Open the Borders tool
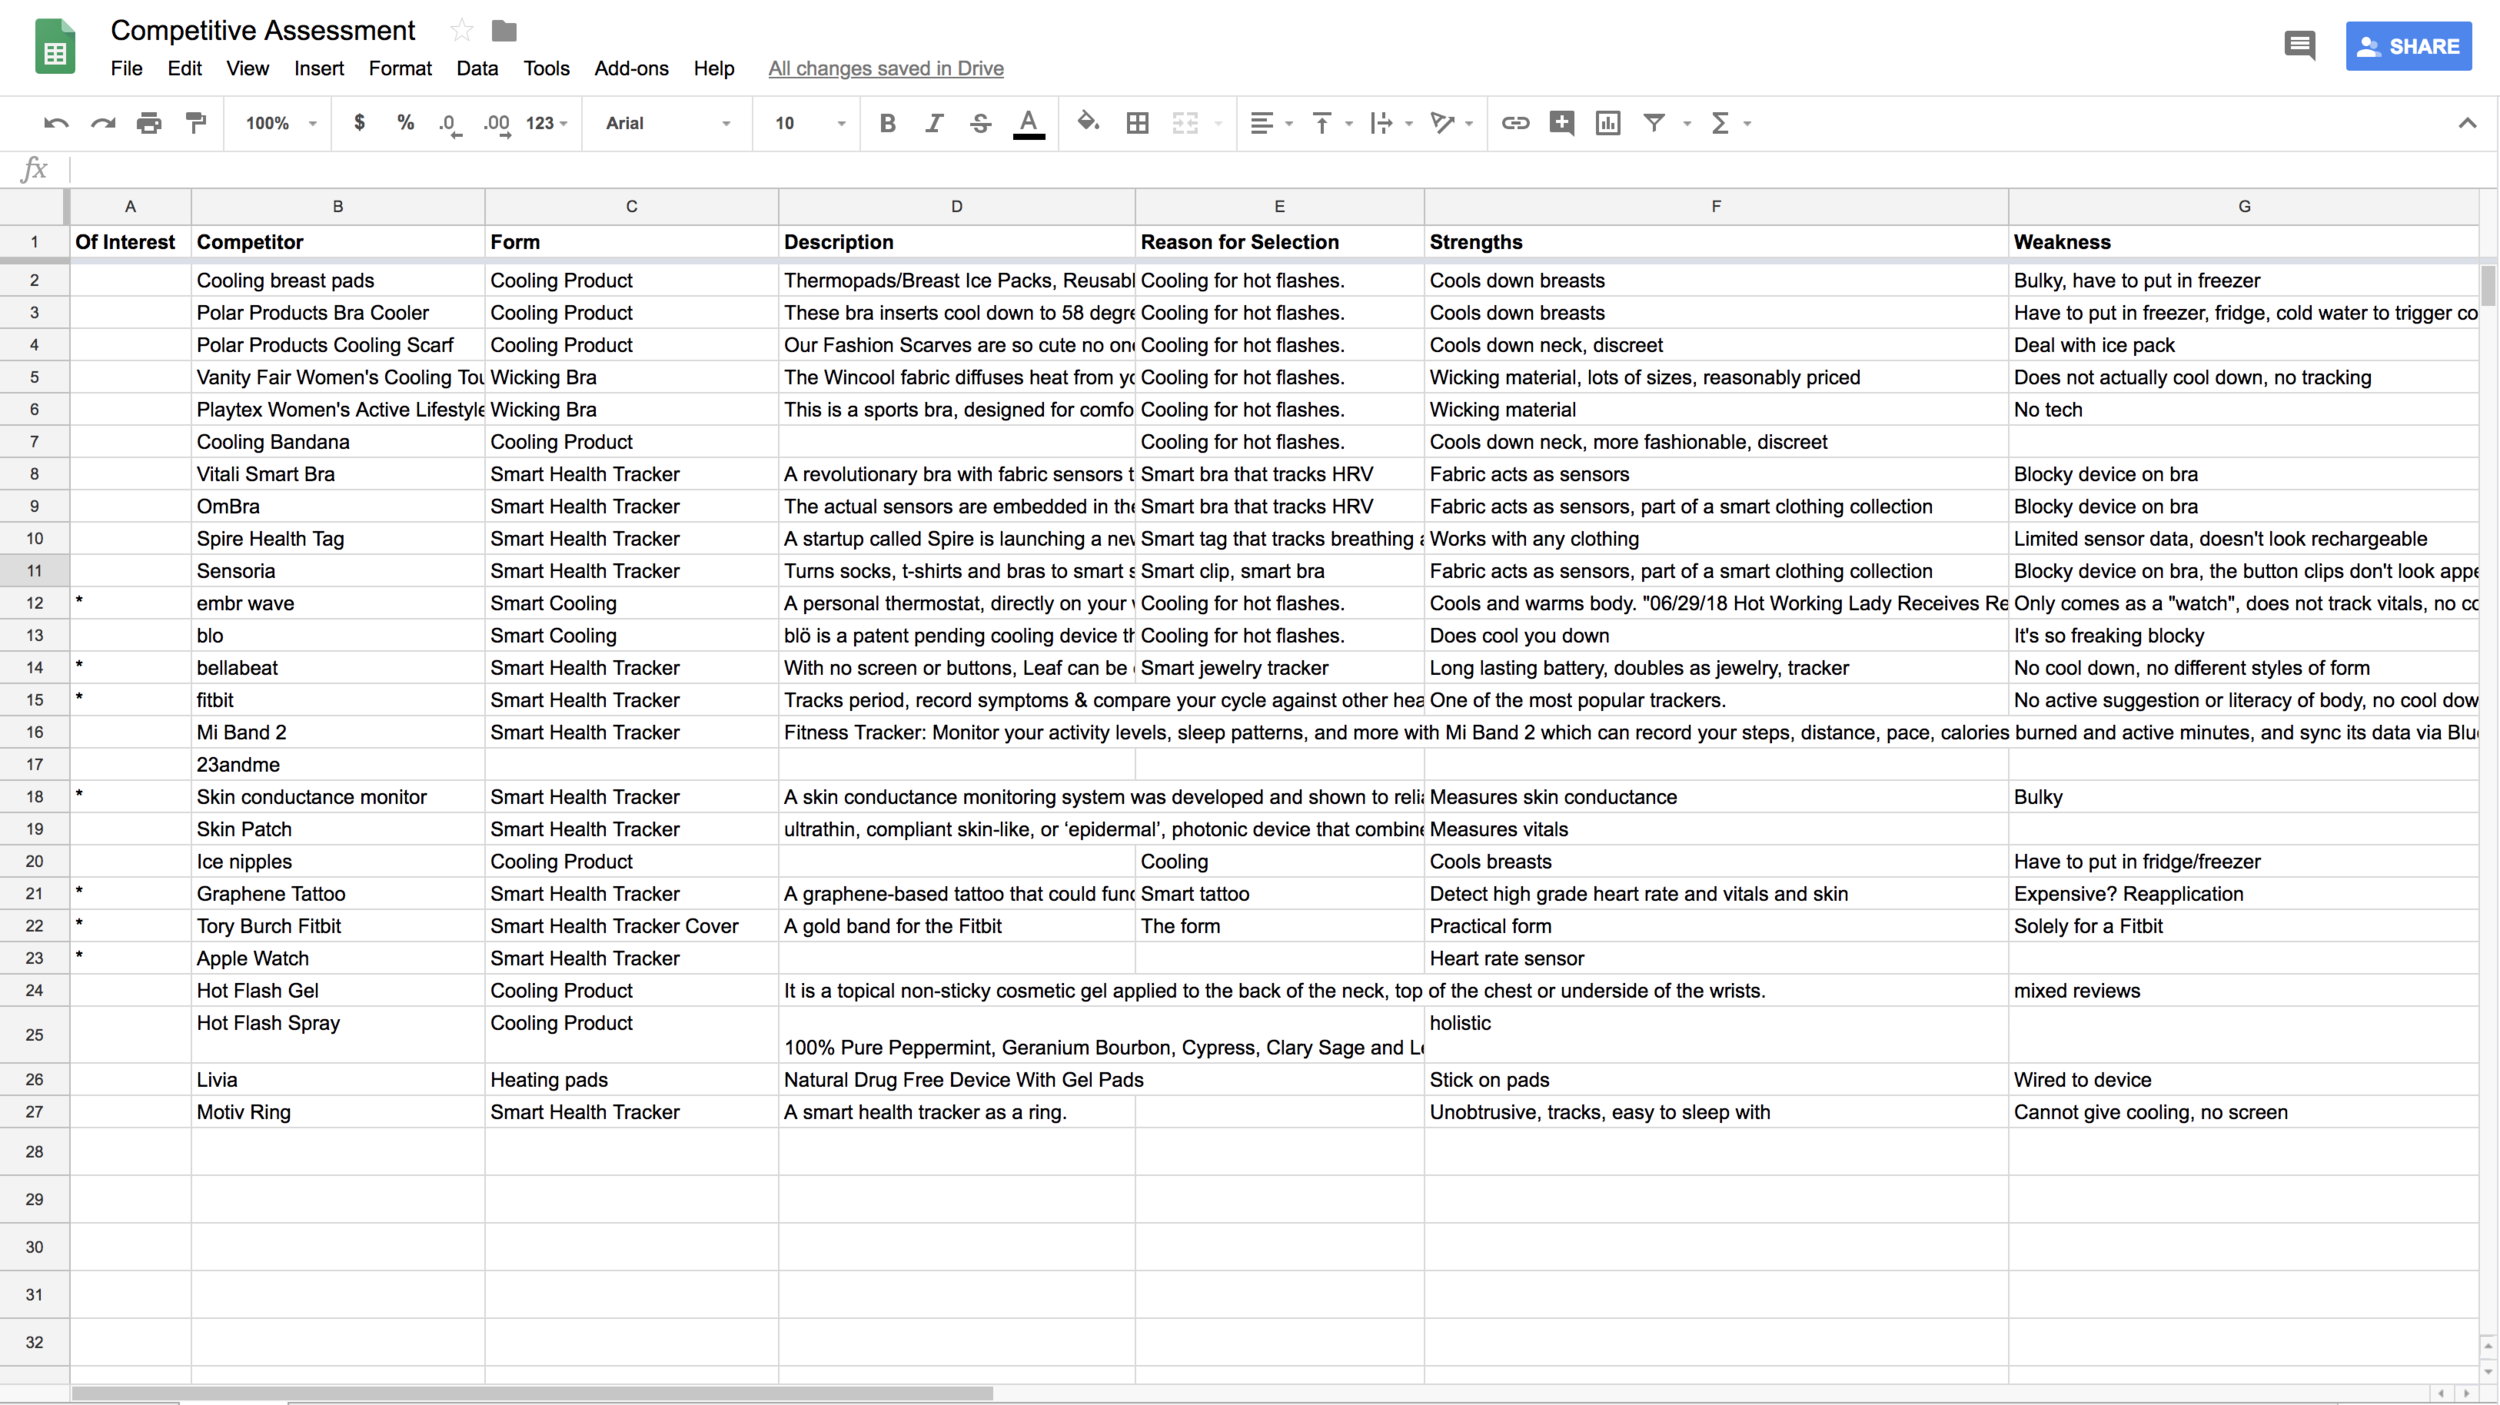 1137,123
